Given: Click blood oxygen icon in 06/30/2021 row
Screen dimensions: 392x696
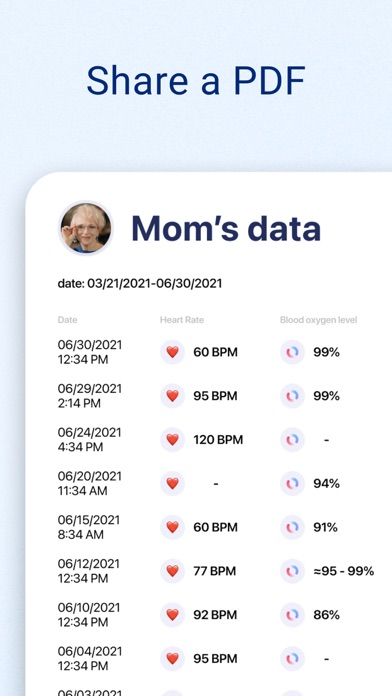Looking at the screenshot, I should [292, 352].
